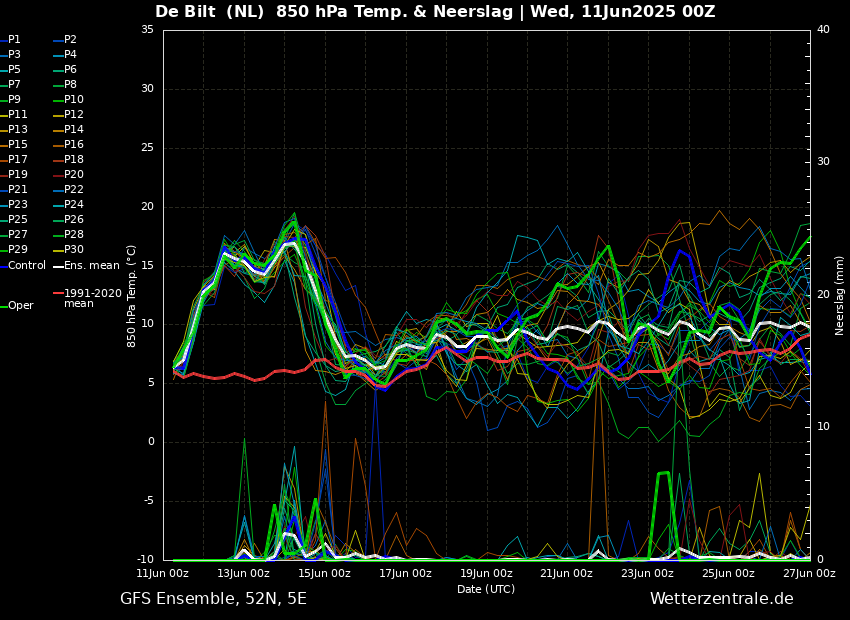This screenshot has width=850, height=620.
Task: Click the 17Jun 00z date tick label
Action: pos(405,574)
